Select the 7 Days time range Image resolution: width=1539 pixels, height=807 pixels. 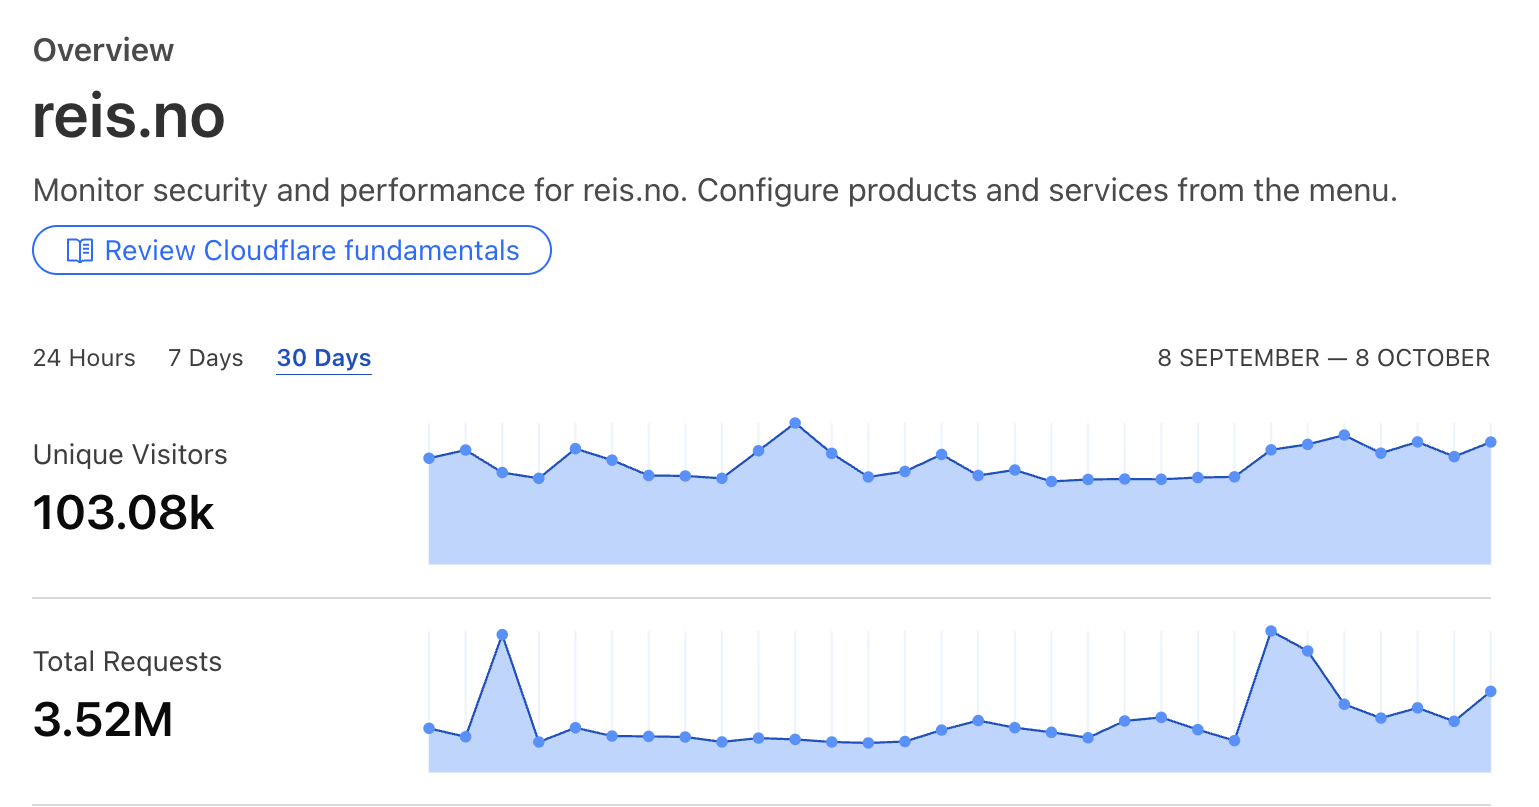click(205, 358)
